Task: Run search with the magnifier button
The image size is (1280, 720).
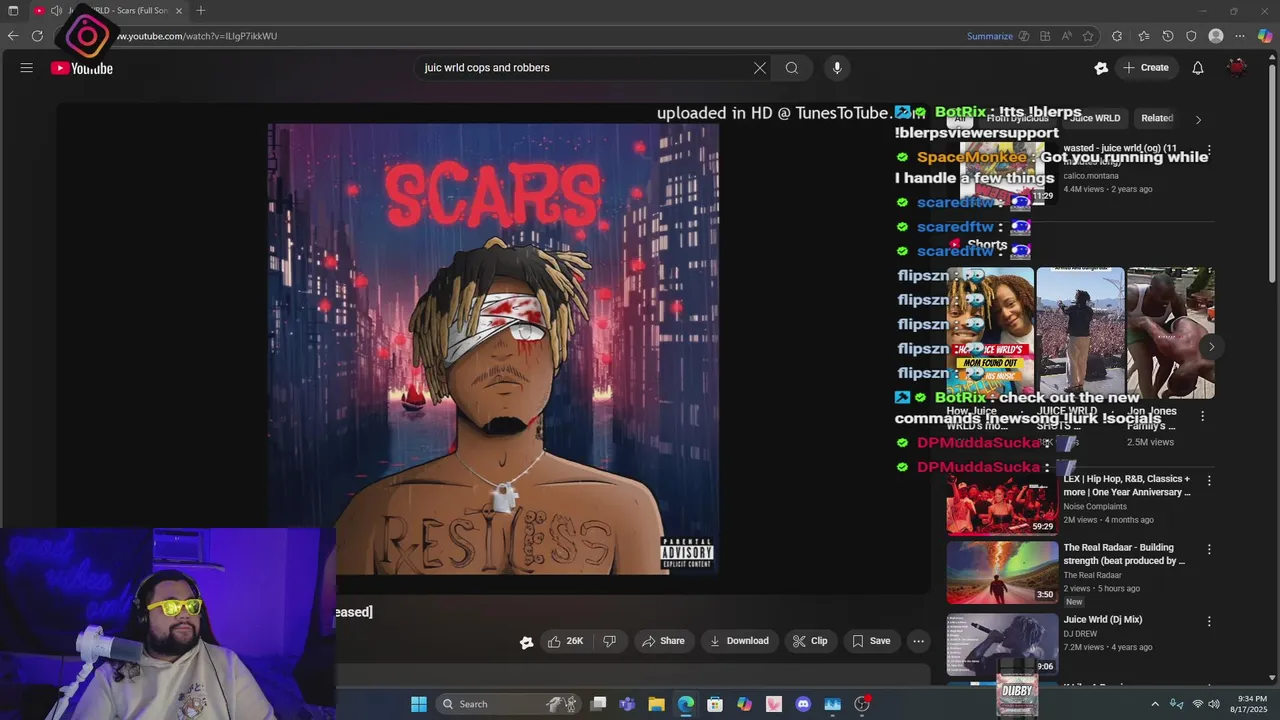Action: 792,68
